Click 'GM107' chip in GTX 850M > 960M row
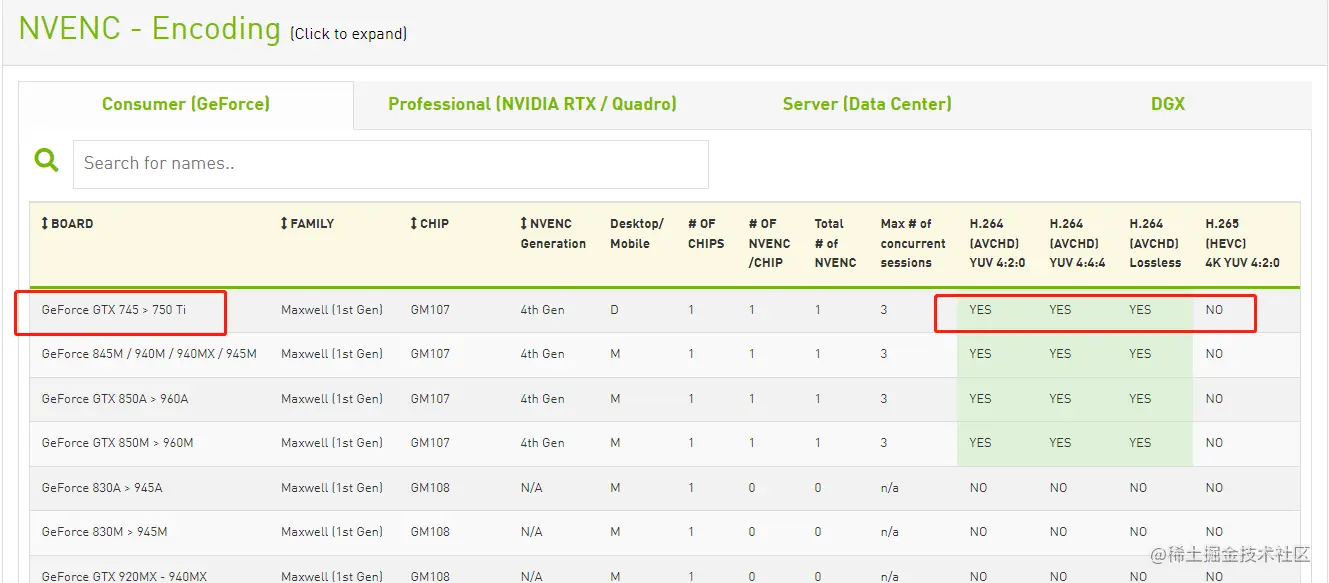1329x583 pixels. tap(430, 443)
